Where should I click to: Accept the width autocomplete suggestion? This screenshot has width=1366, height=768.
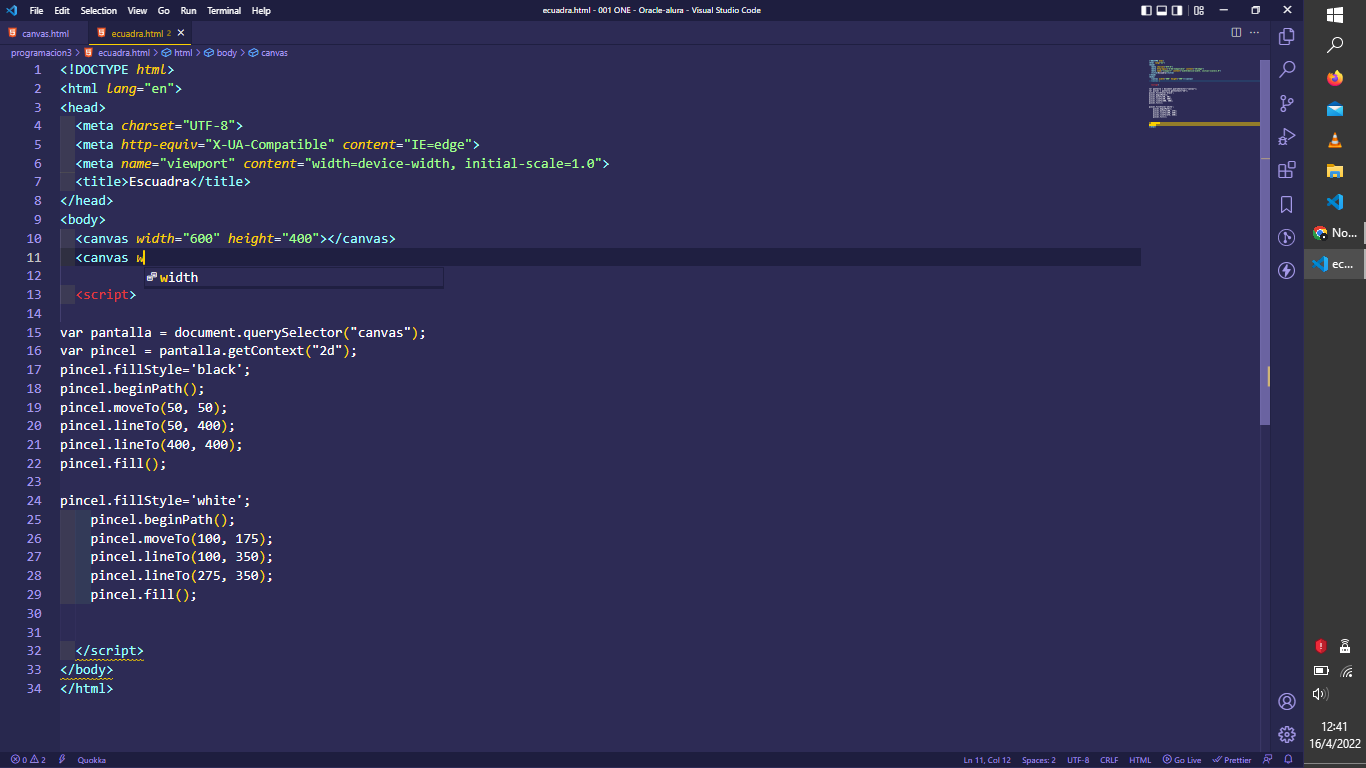294,277
